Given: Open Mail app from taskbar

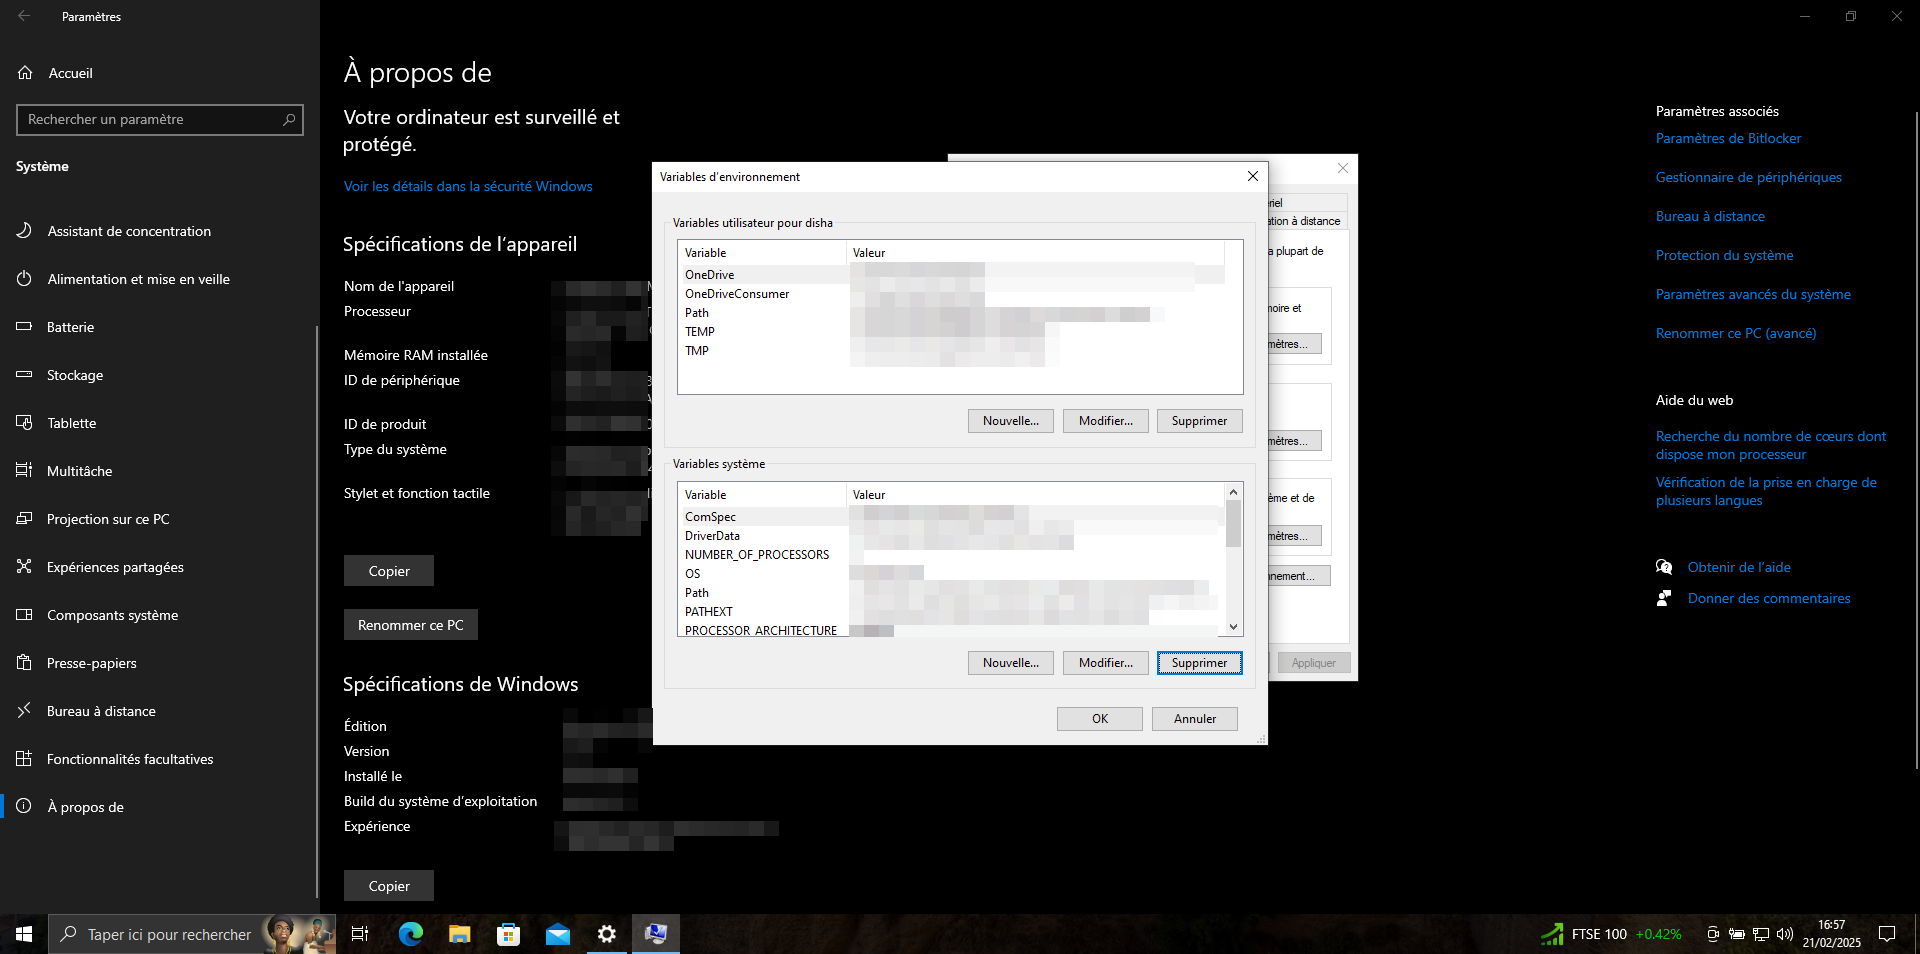Looking at the screenshot, I should (557, 934).
